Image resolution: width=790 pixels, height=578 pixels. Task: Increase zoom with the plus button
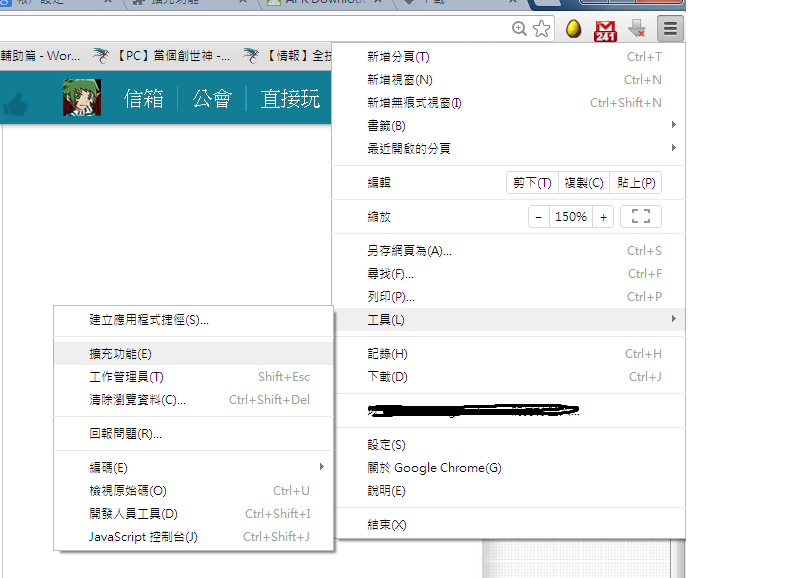[603, 216]
